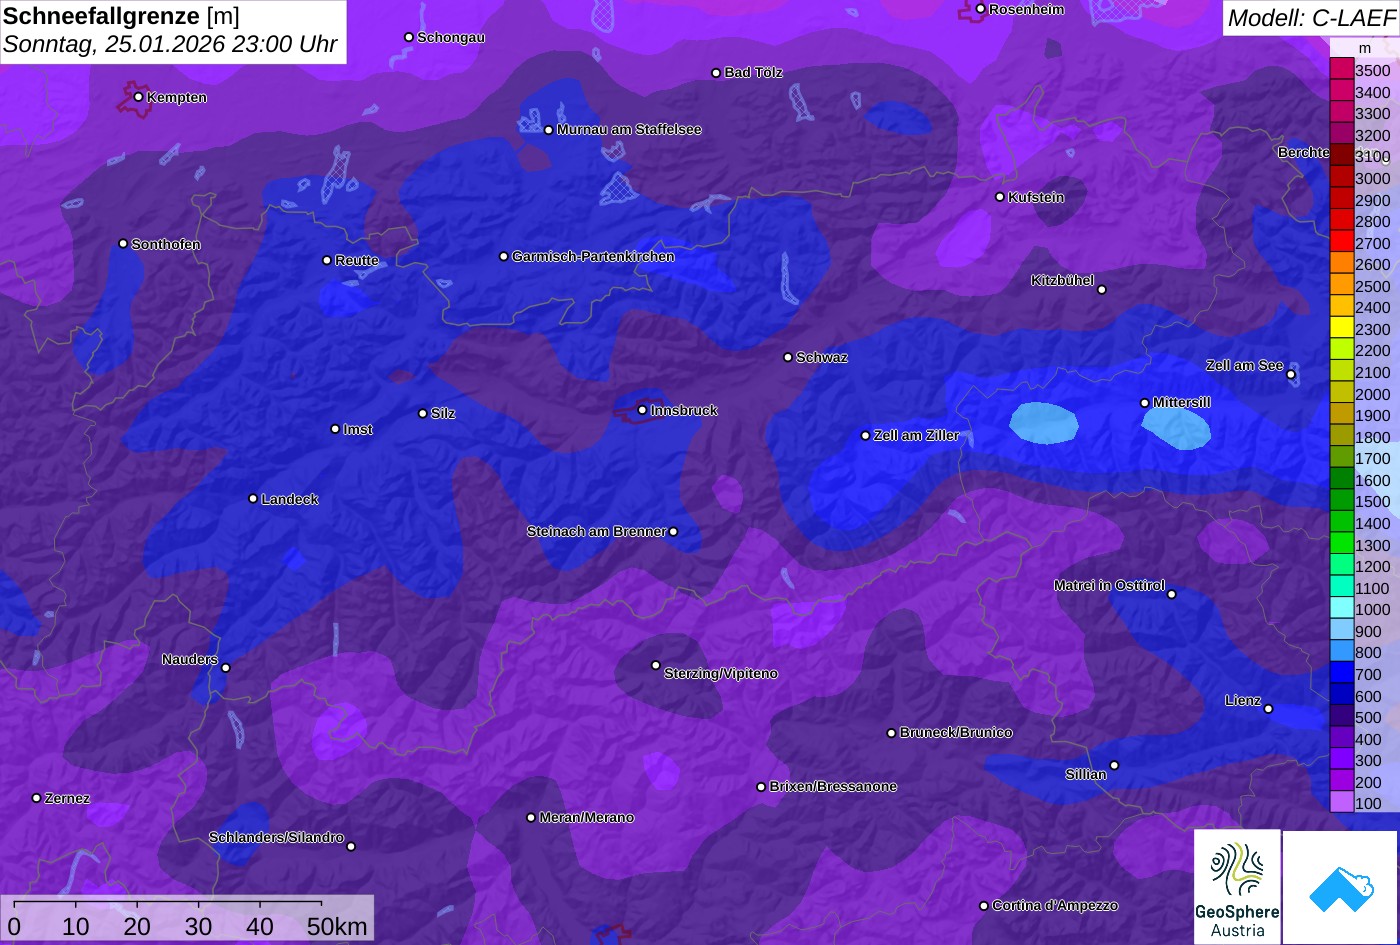Click the 3500 m legend color swatch
1400x945 pixels.
tap(1341, 70)
